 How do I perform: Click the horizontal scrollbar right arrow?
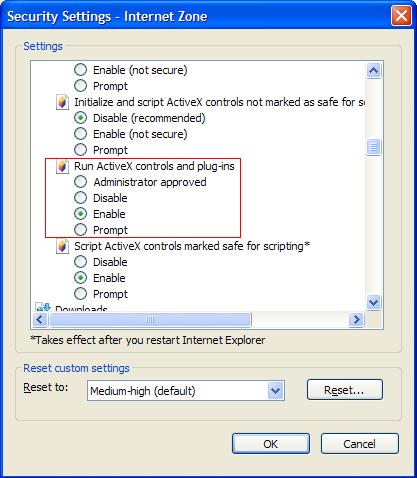[356, 320]
